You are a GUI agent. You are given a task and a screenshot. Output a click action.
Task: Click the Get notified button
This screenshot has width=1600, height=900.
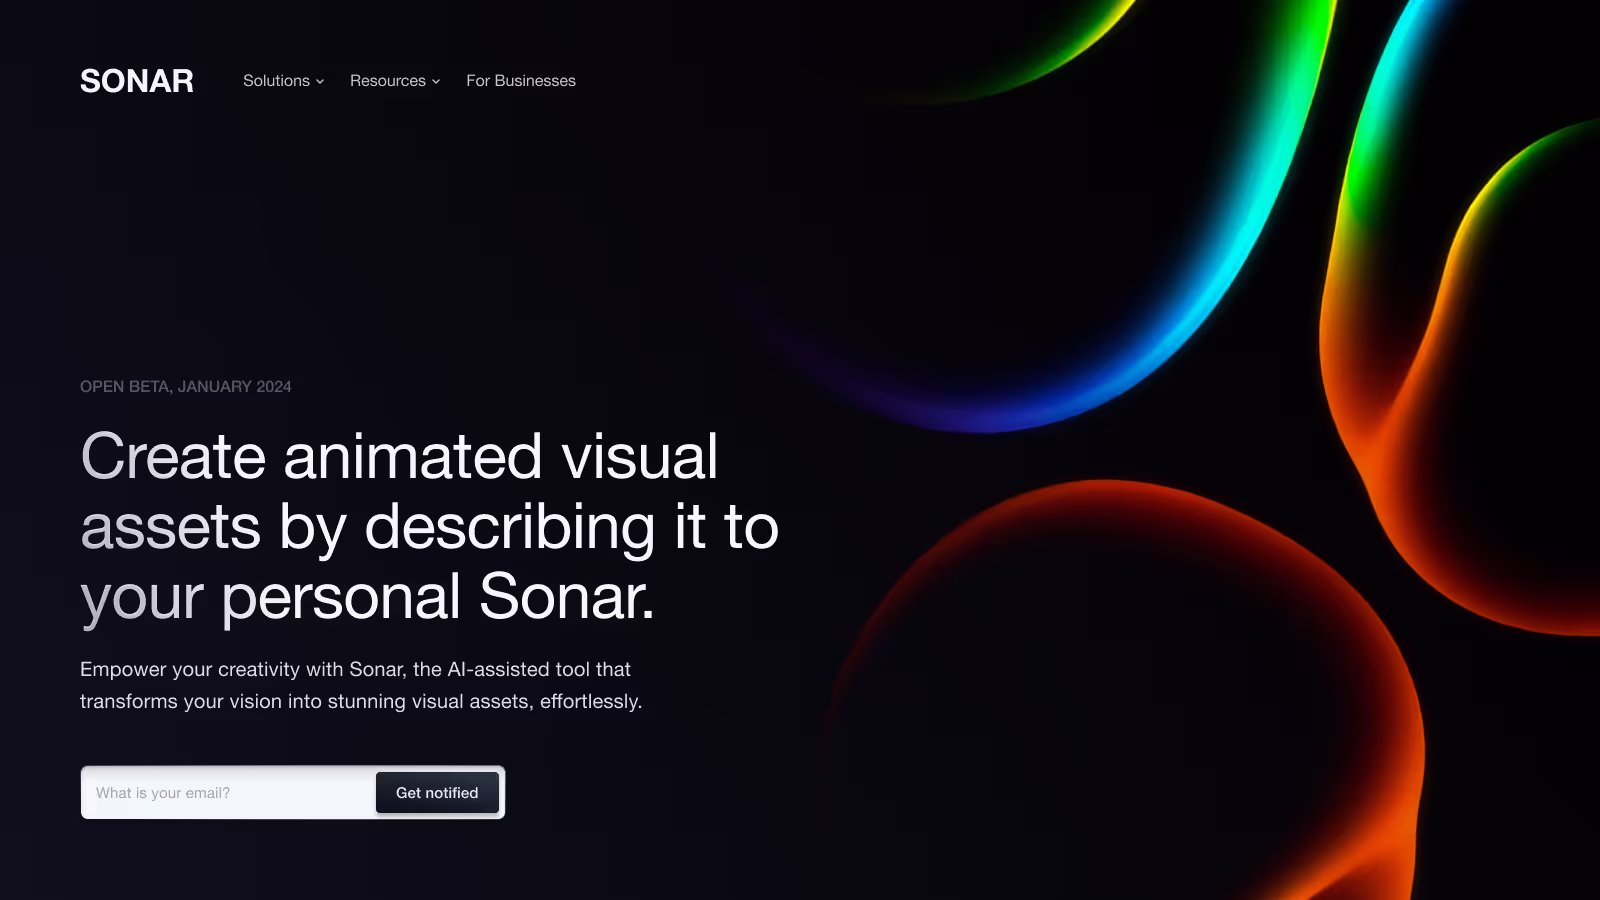coord(437,793)
